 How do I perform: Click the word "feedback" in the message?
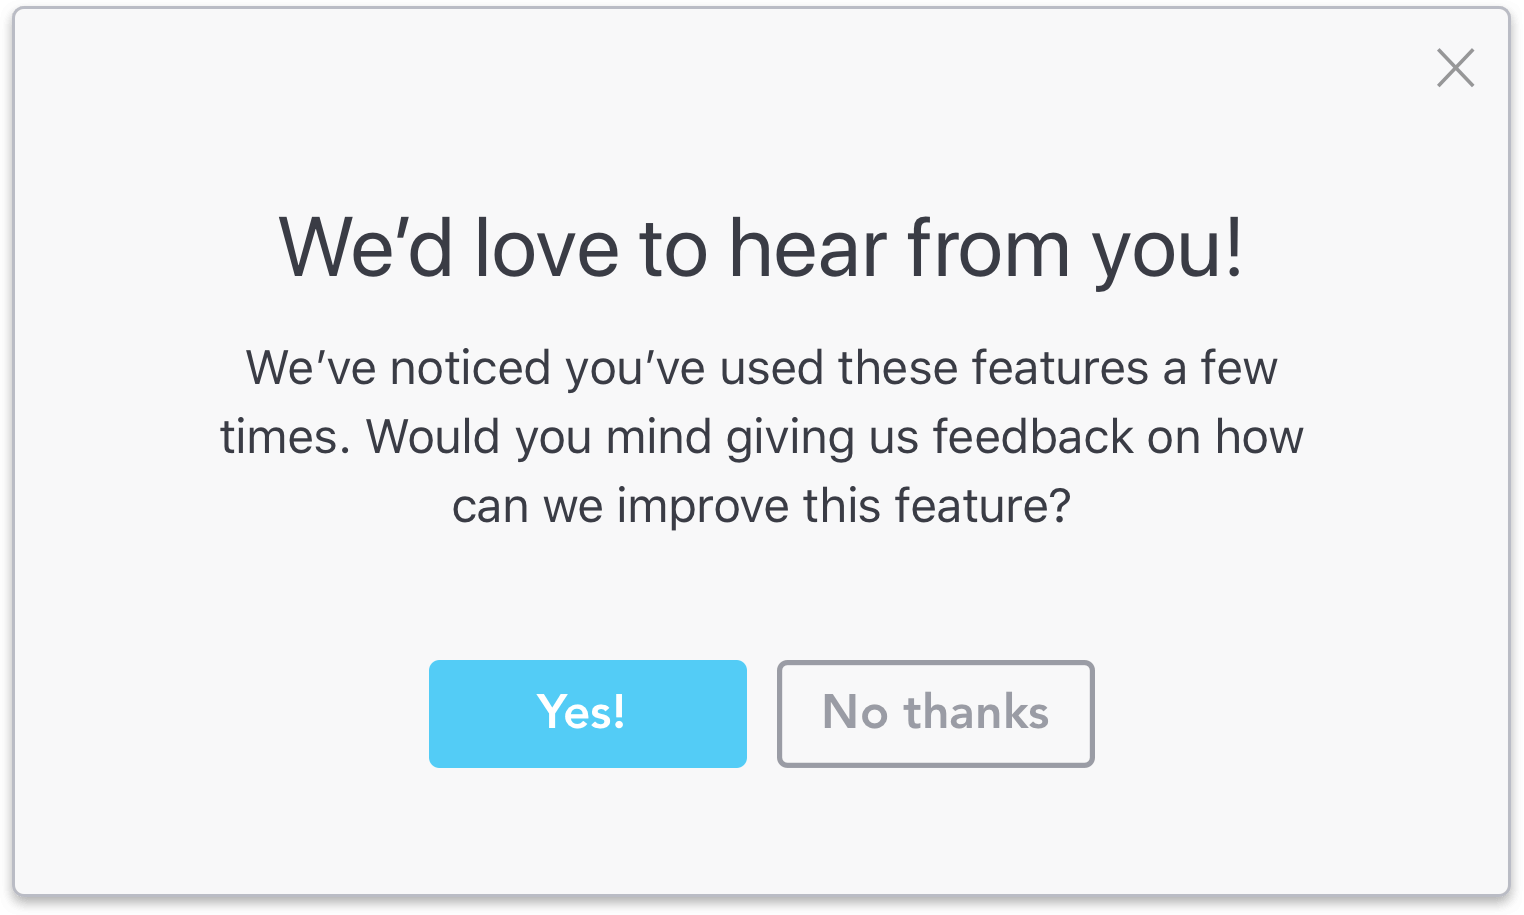[1033, 437]
